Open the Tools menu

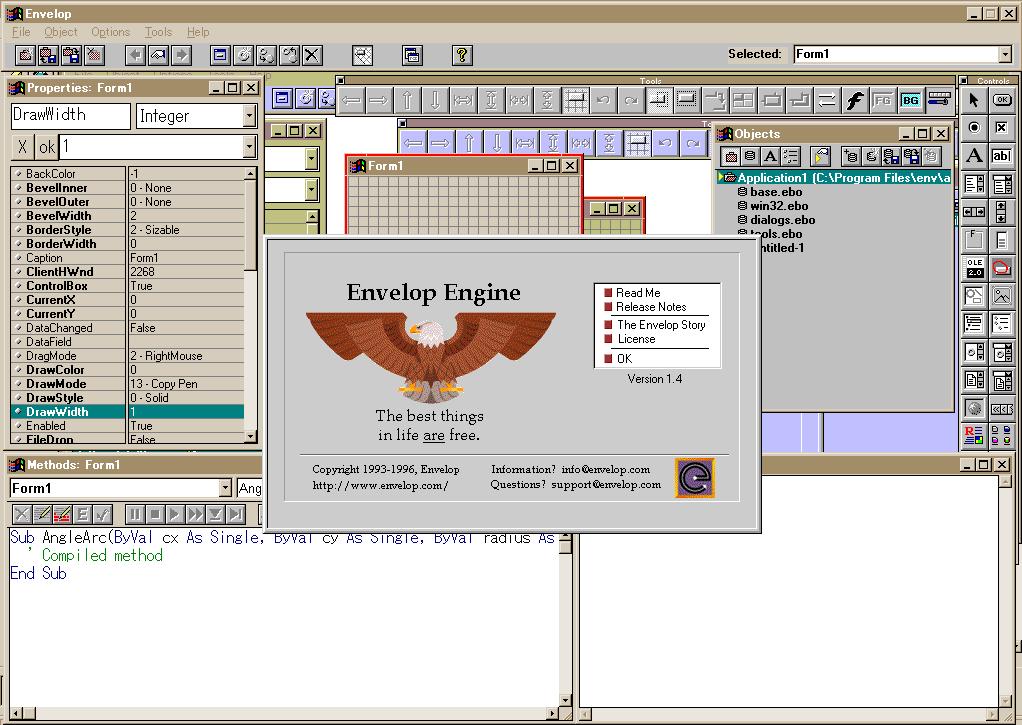pyautogui.click(x=158, y=32)
